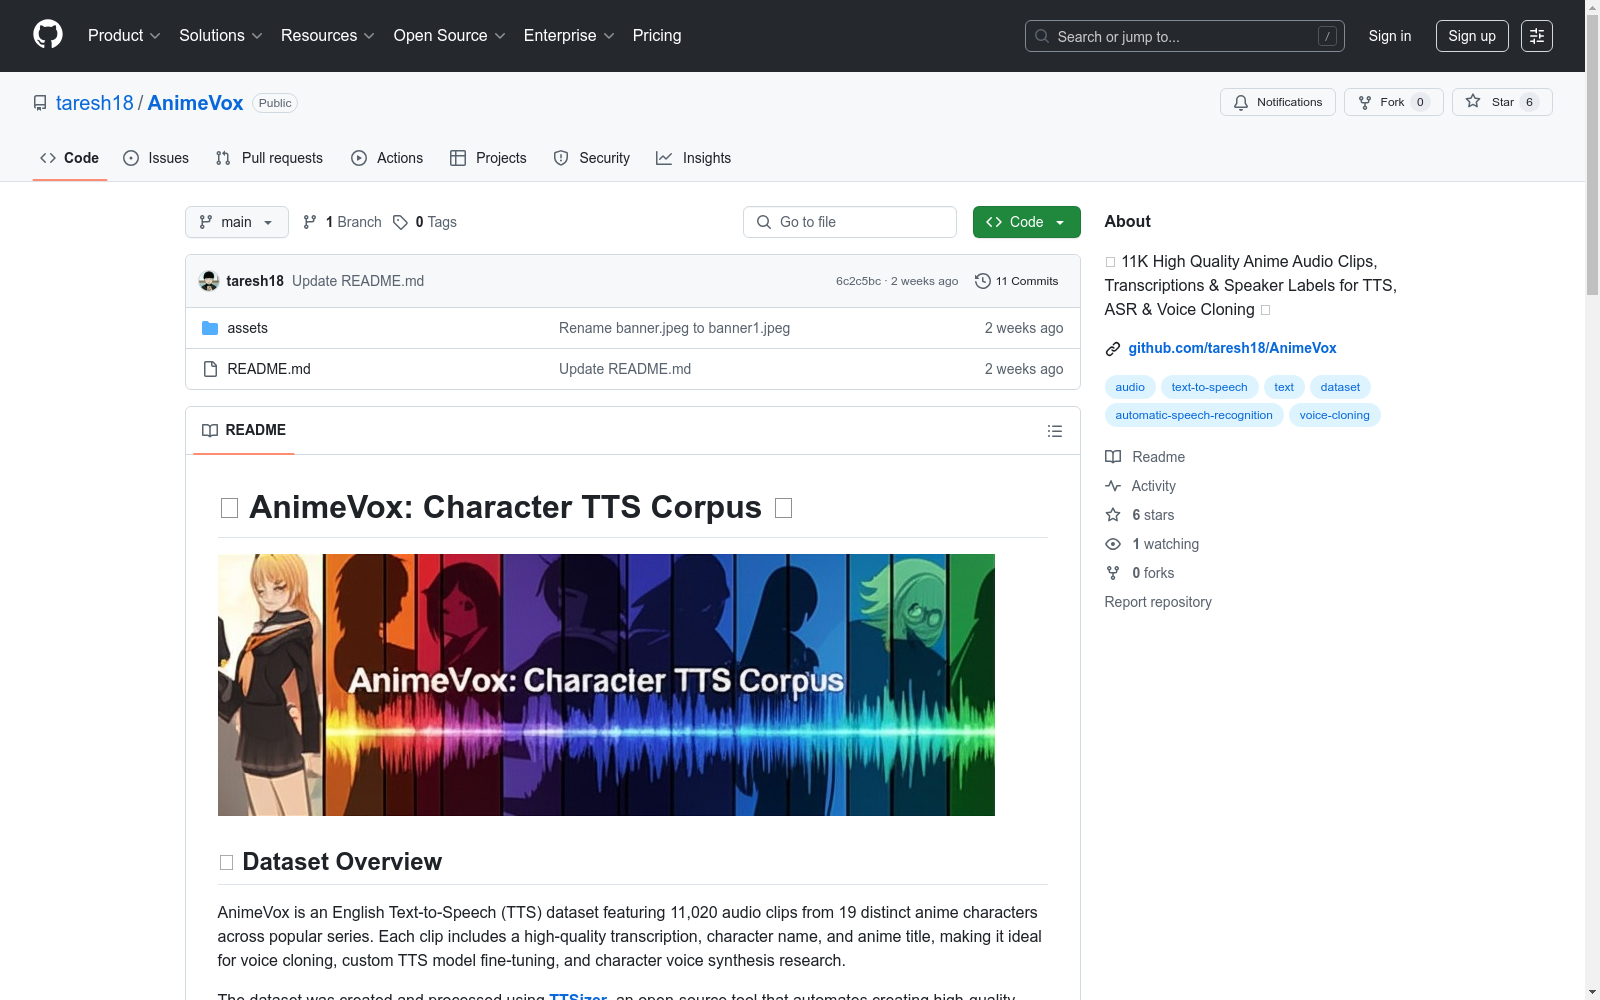Open taresh18 avatar in commit row

coord(209,281)
